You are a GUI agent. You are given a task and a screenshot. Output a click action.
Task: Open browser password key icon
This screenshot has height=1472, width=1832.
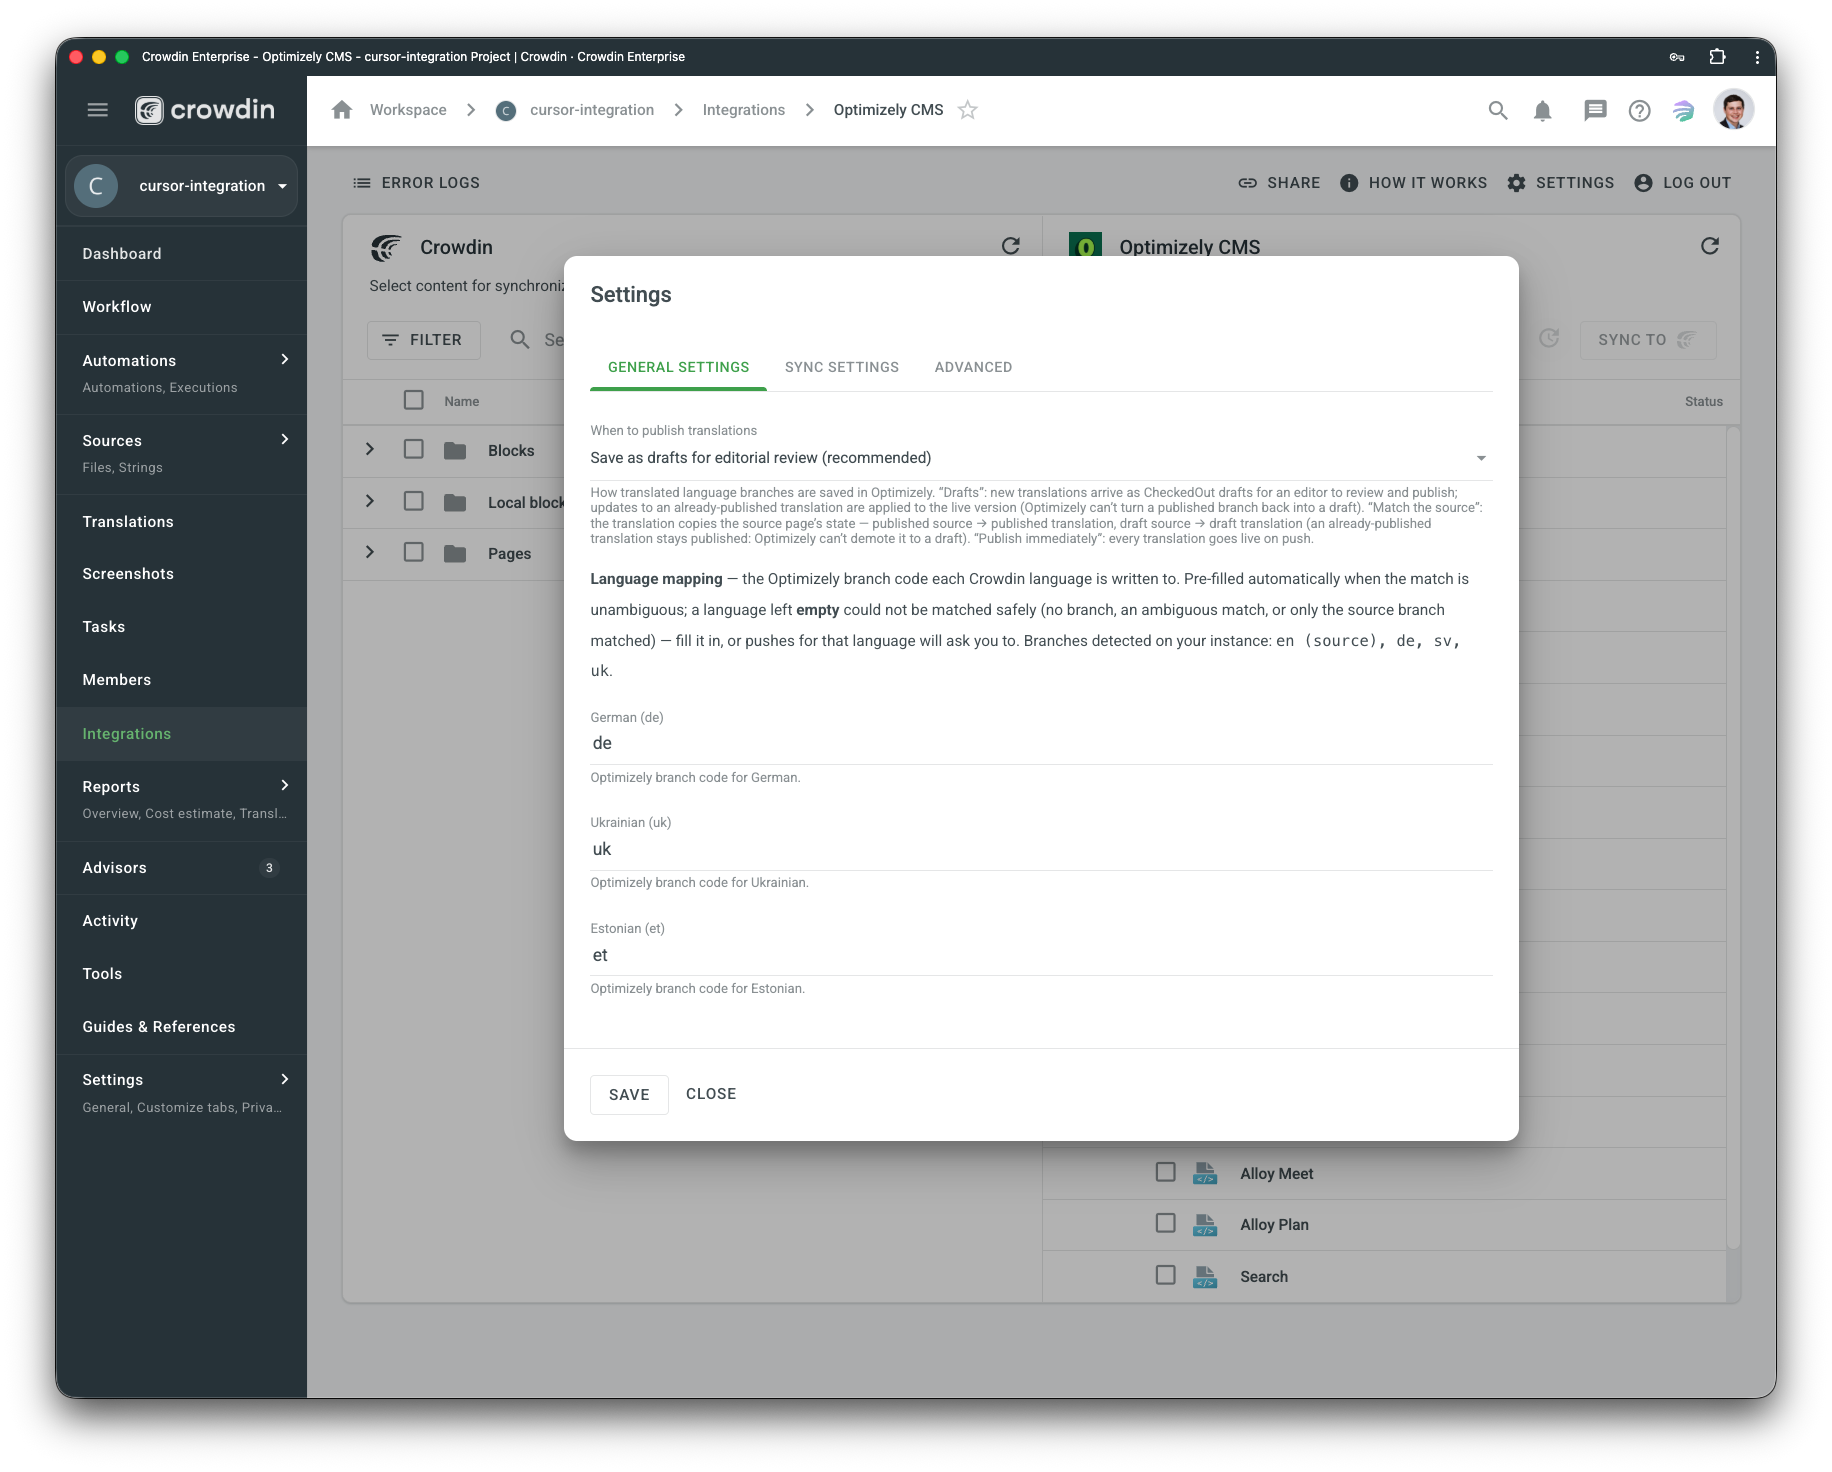1677,57
